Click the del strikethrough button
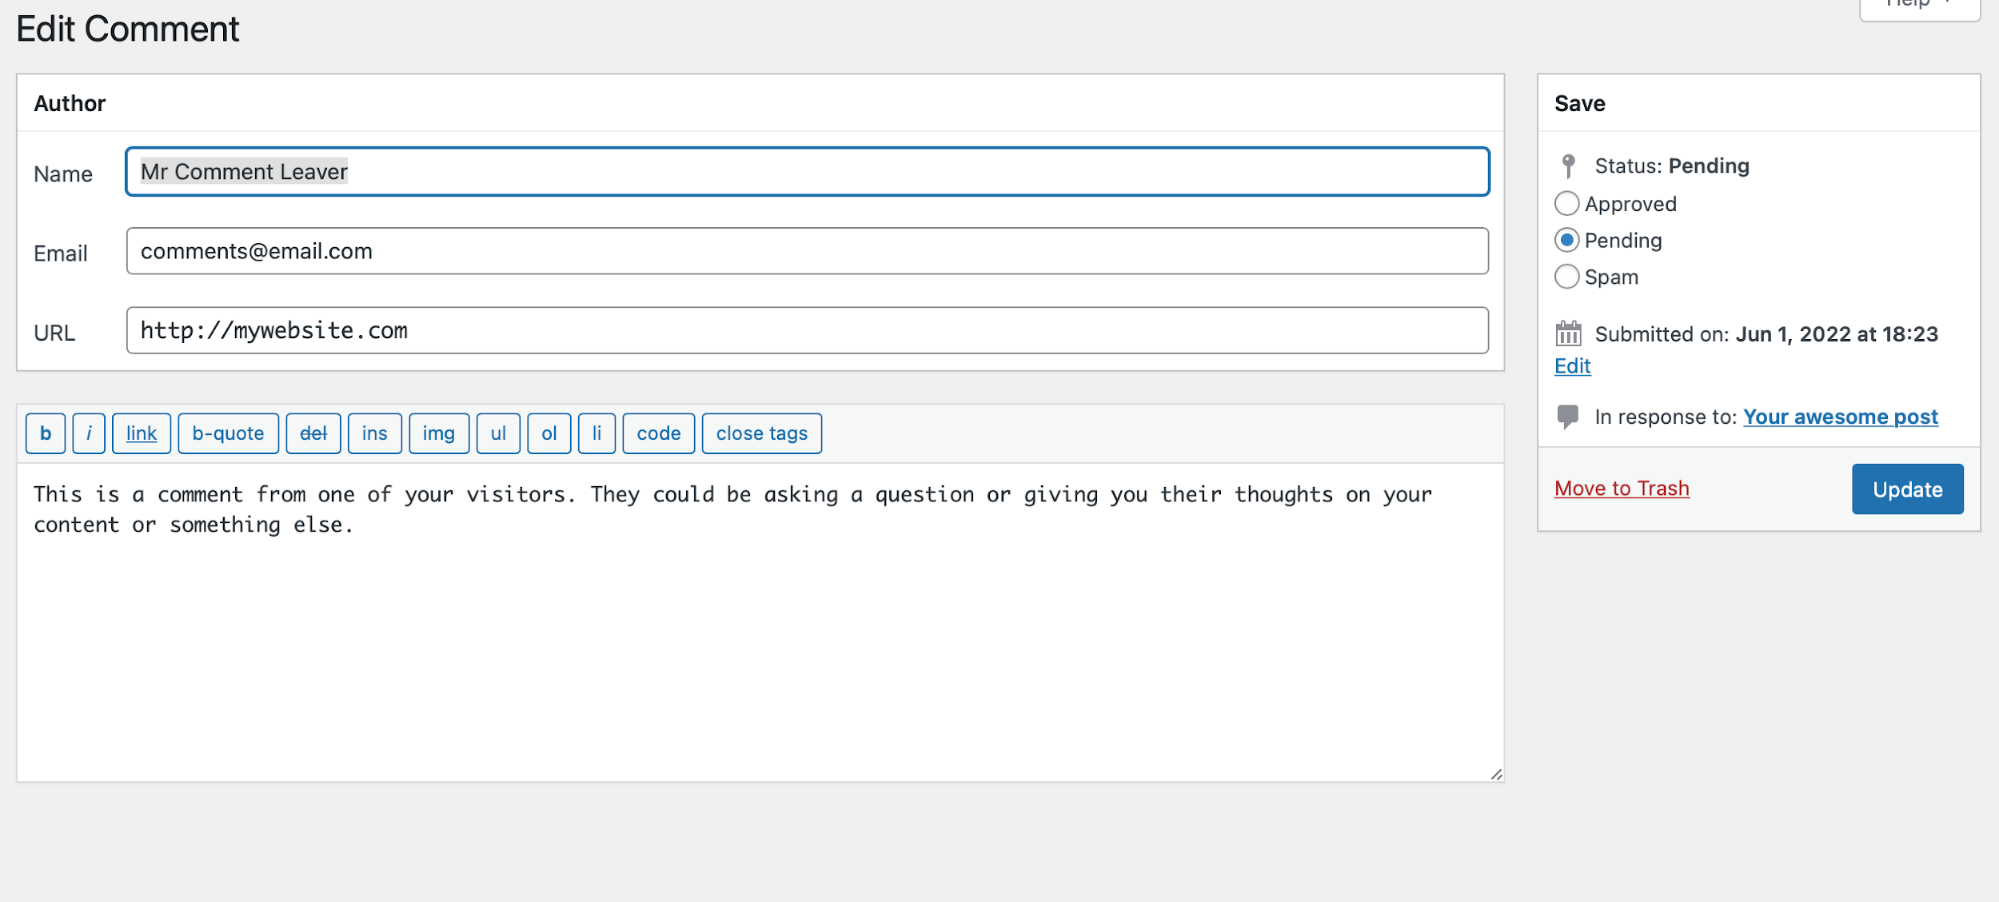This screenshot has width=1999, height=902. click(313, 433)
